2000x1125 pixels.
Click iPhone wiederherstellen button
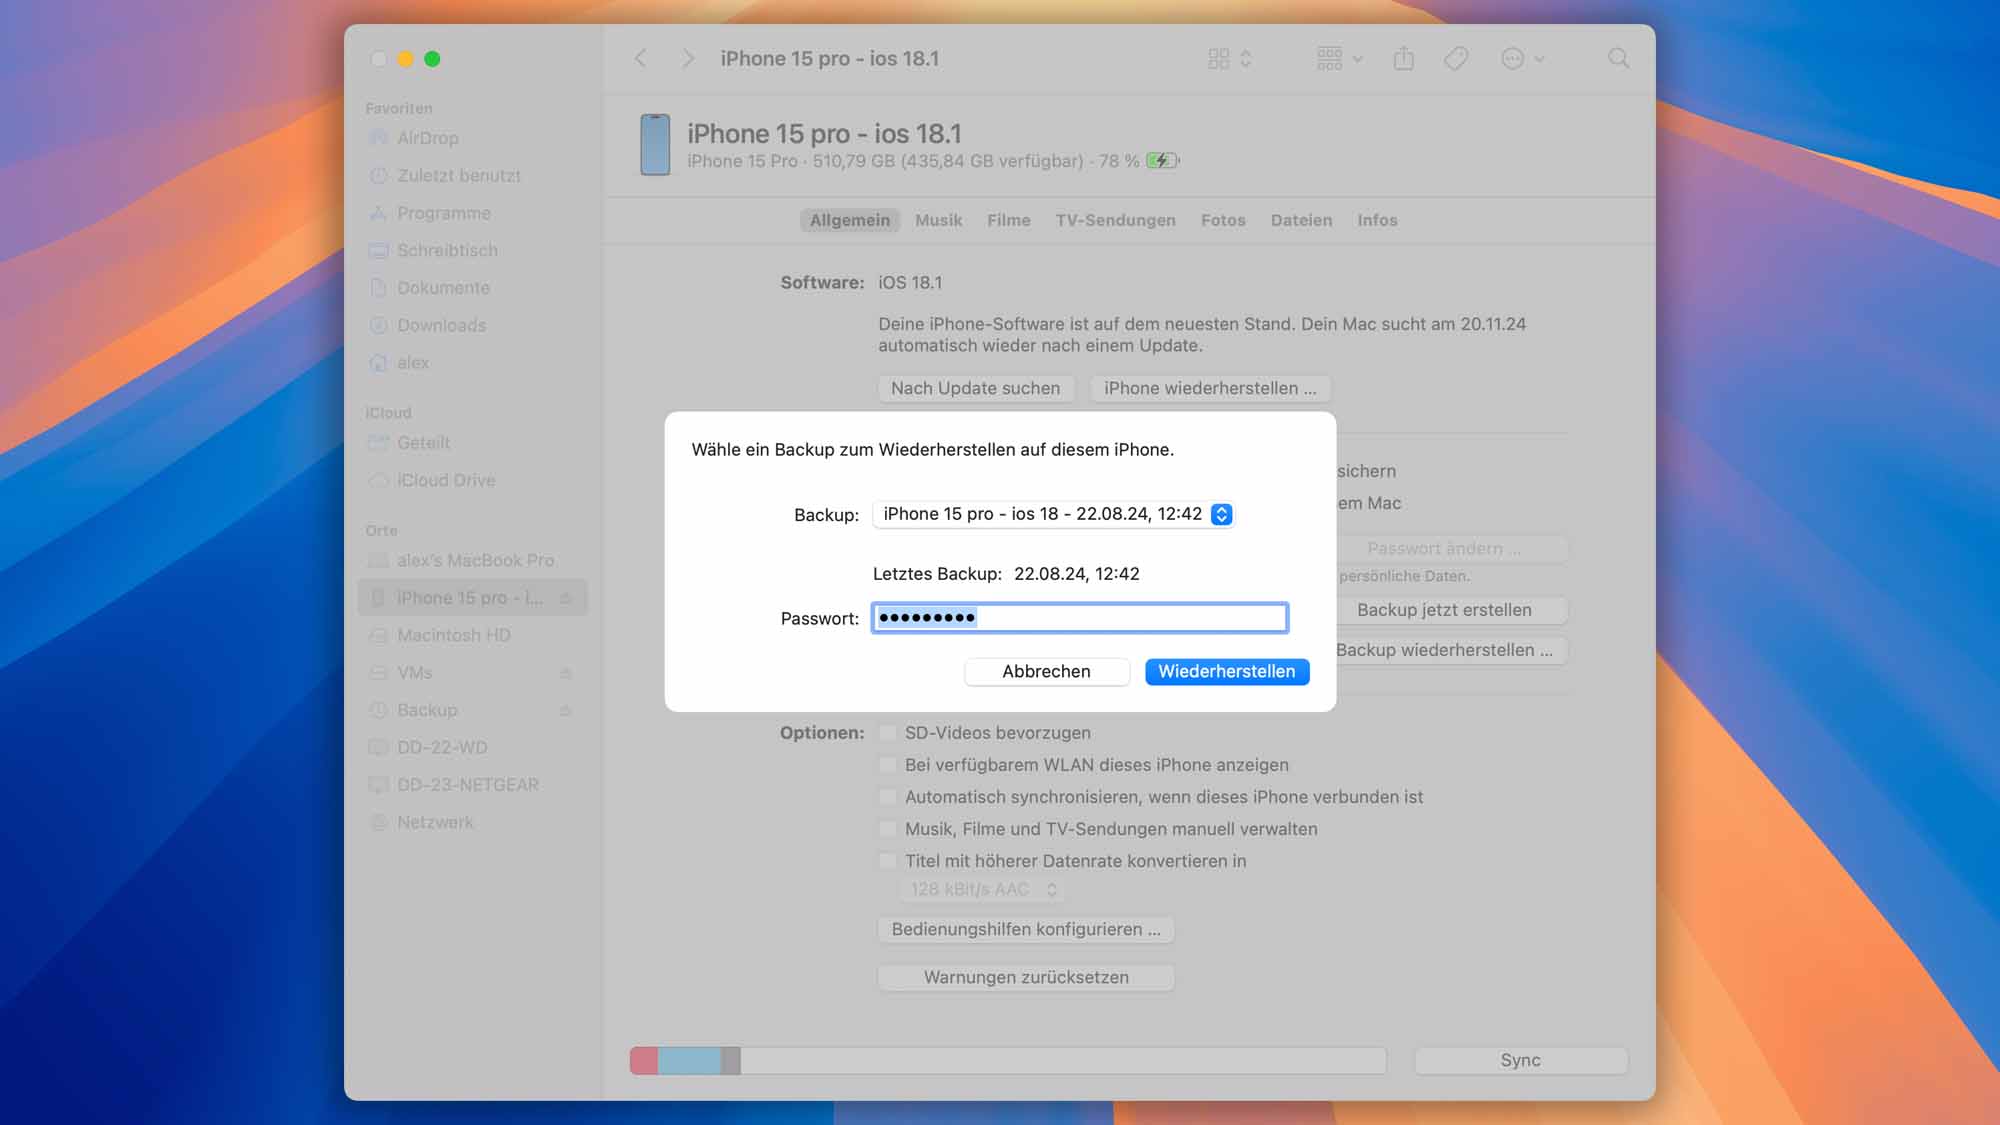tap(1210, 388)
